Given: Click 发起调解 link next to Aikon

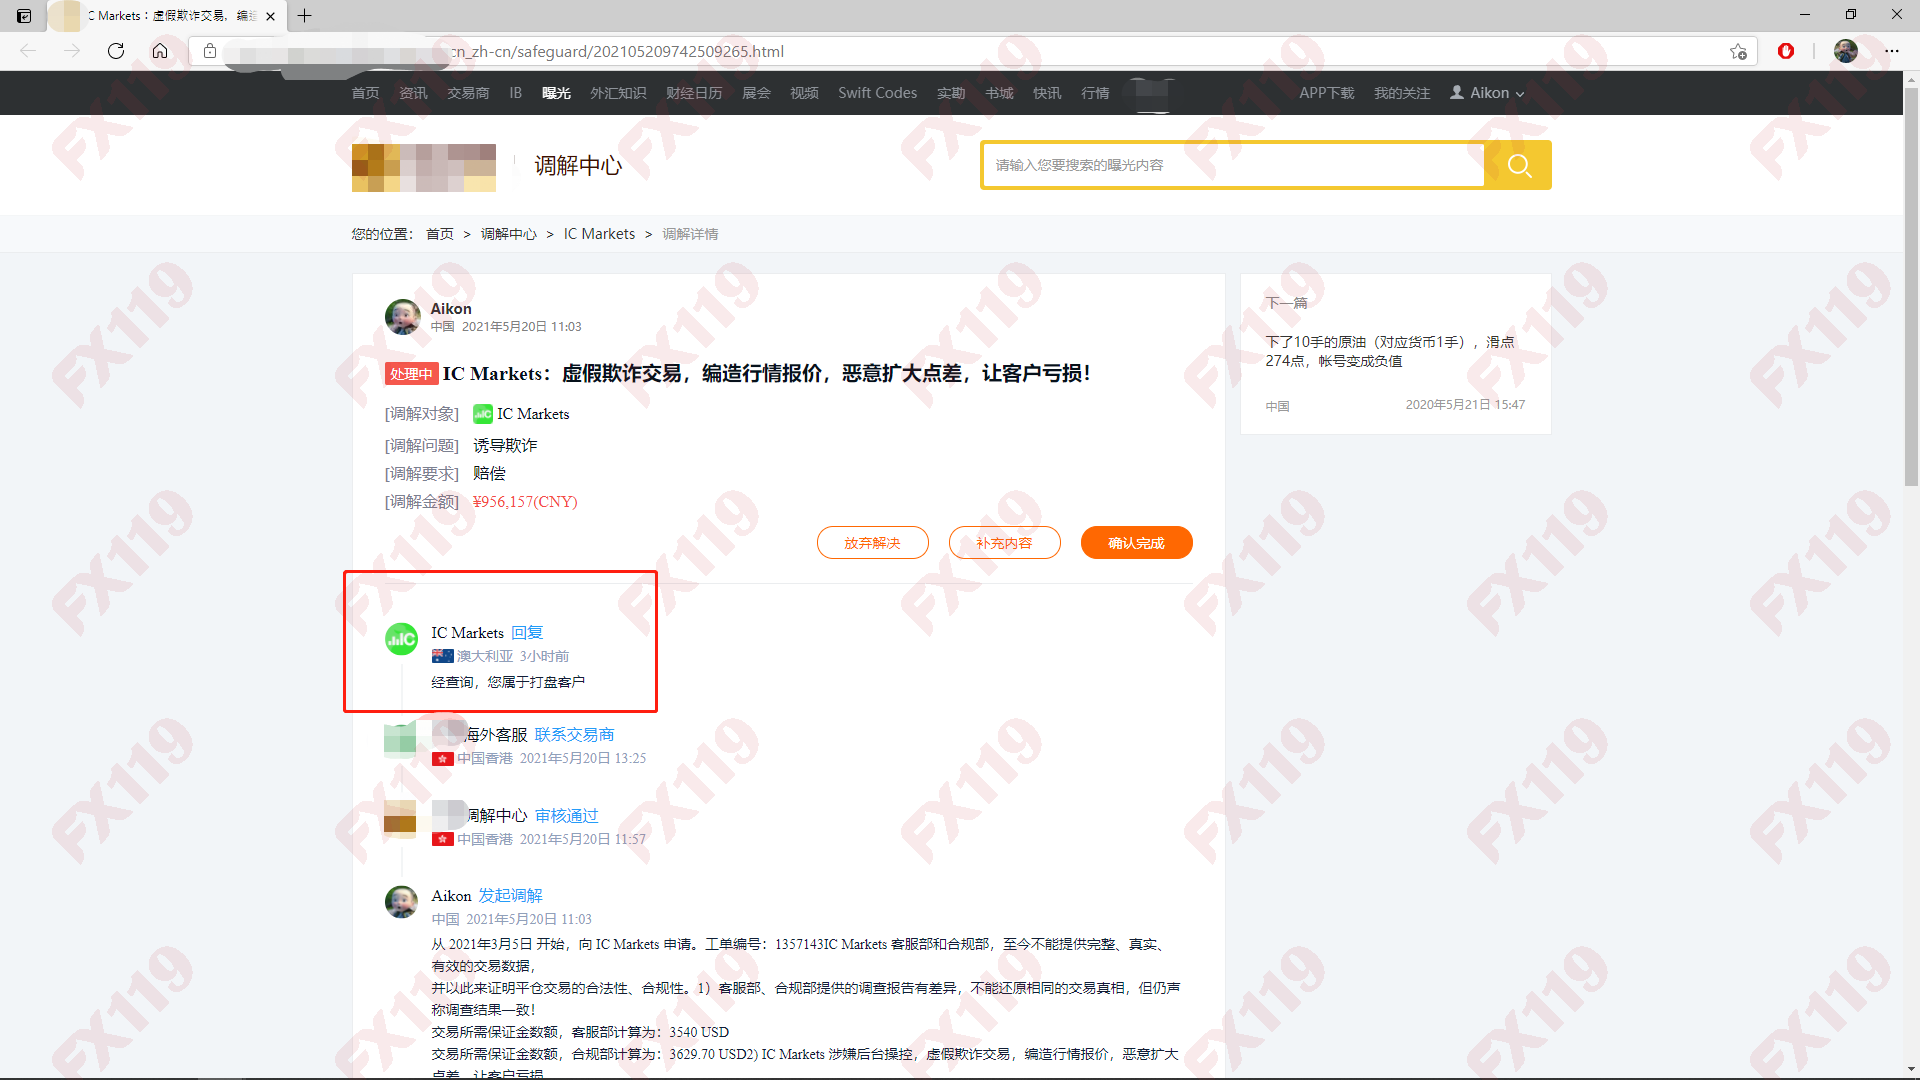Looking at the screenshot, I should tap(510, 896).
